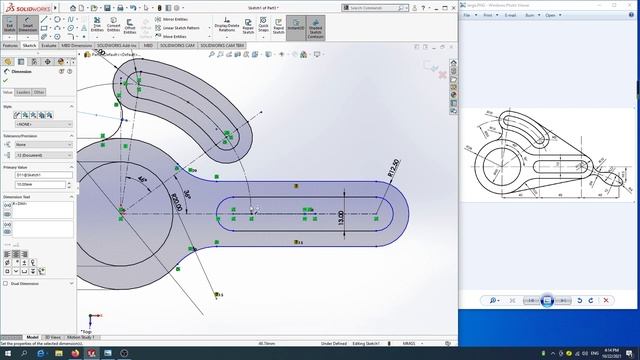Click the Convert Entities tool
The height and width of the screenshot is (360, 640).
113,24
